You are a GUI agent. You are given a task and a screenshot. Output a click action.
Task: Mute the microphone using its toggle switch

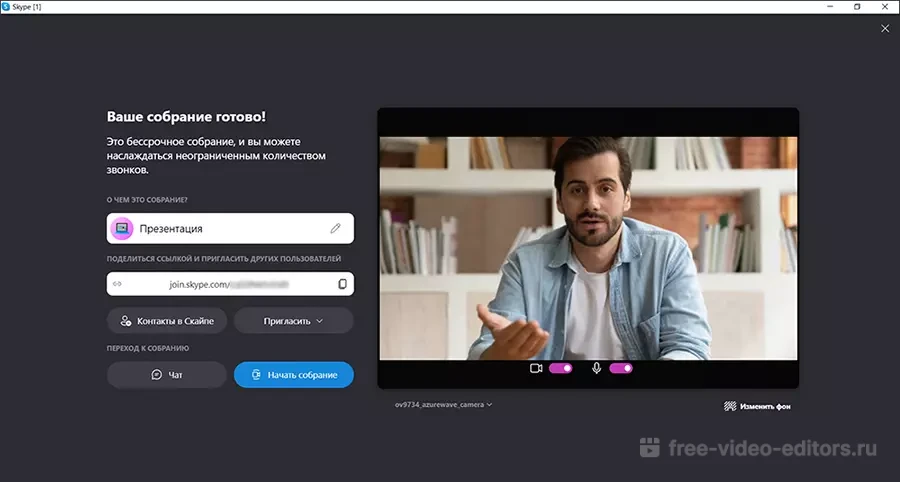tap(621, 368)
